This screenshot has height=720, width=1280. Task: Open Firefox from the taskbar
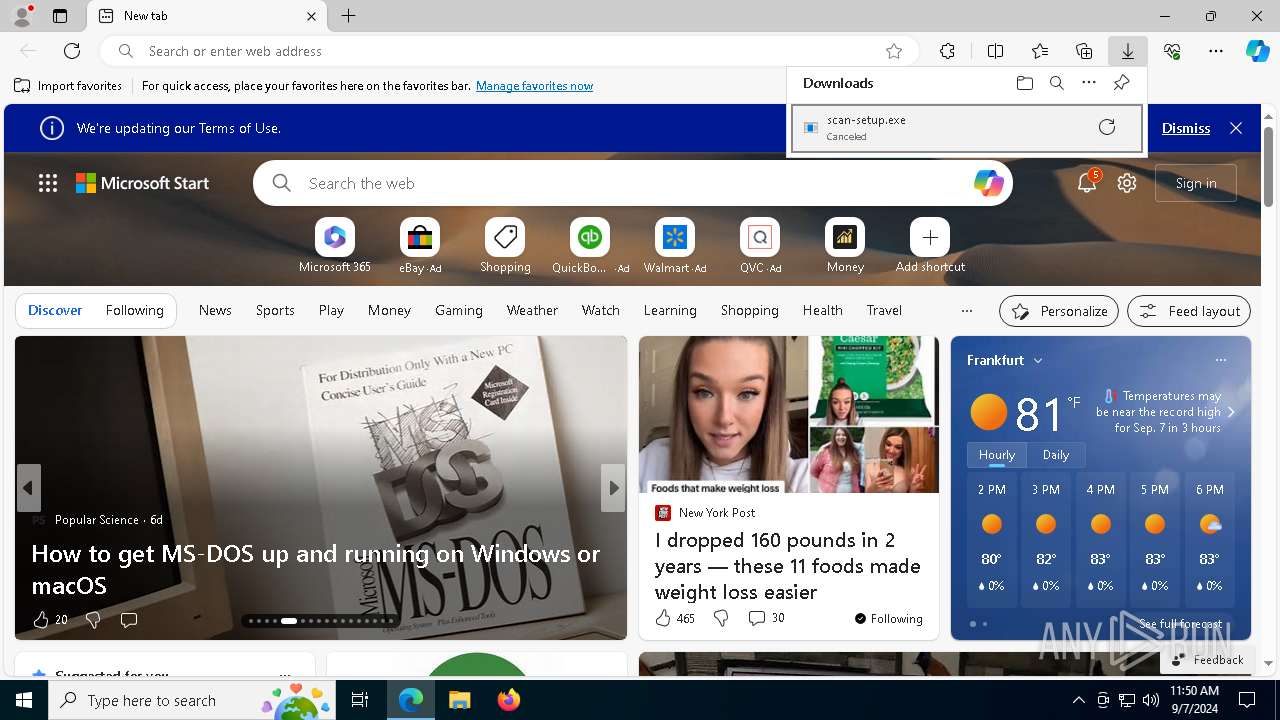(x=509, y=700)
